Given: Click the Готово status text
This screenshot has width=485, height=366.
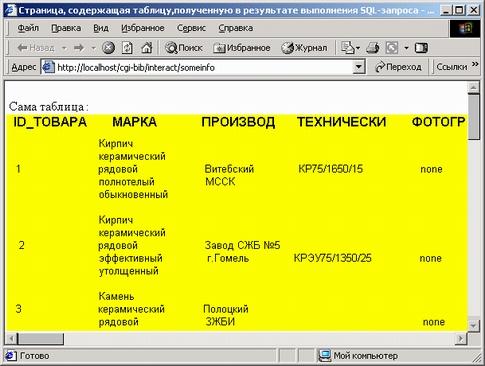Looking at the screenshot, I should pos(35,356).
